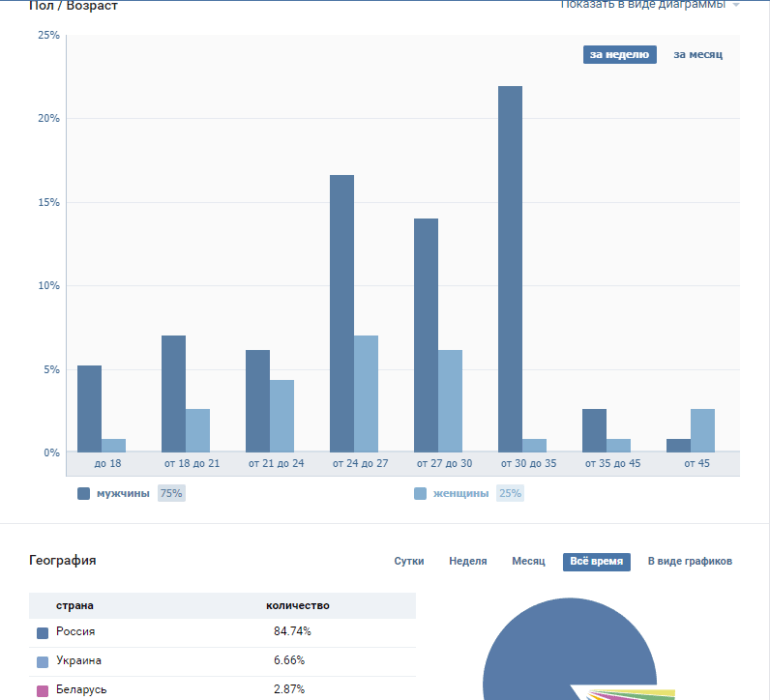Click the men's bar for 'от 30 до 35'
Viewport: 770px width, 700px height.
click(x=510, y=269)
